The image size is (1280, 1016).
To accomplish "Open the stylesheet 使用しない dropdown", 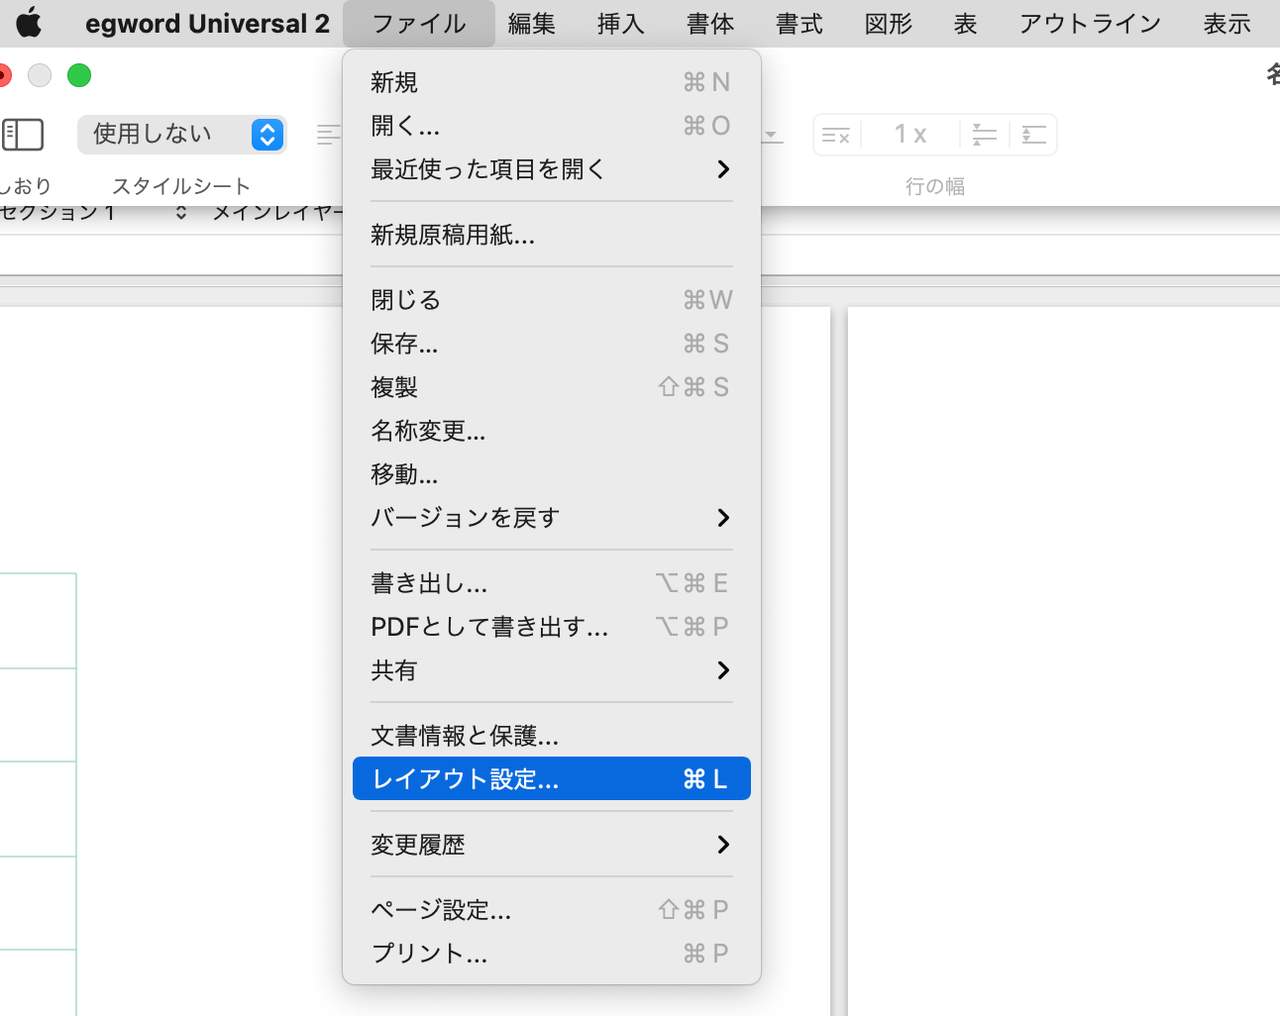I will (x=182, y=134).
